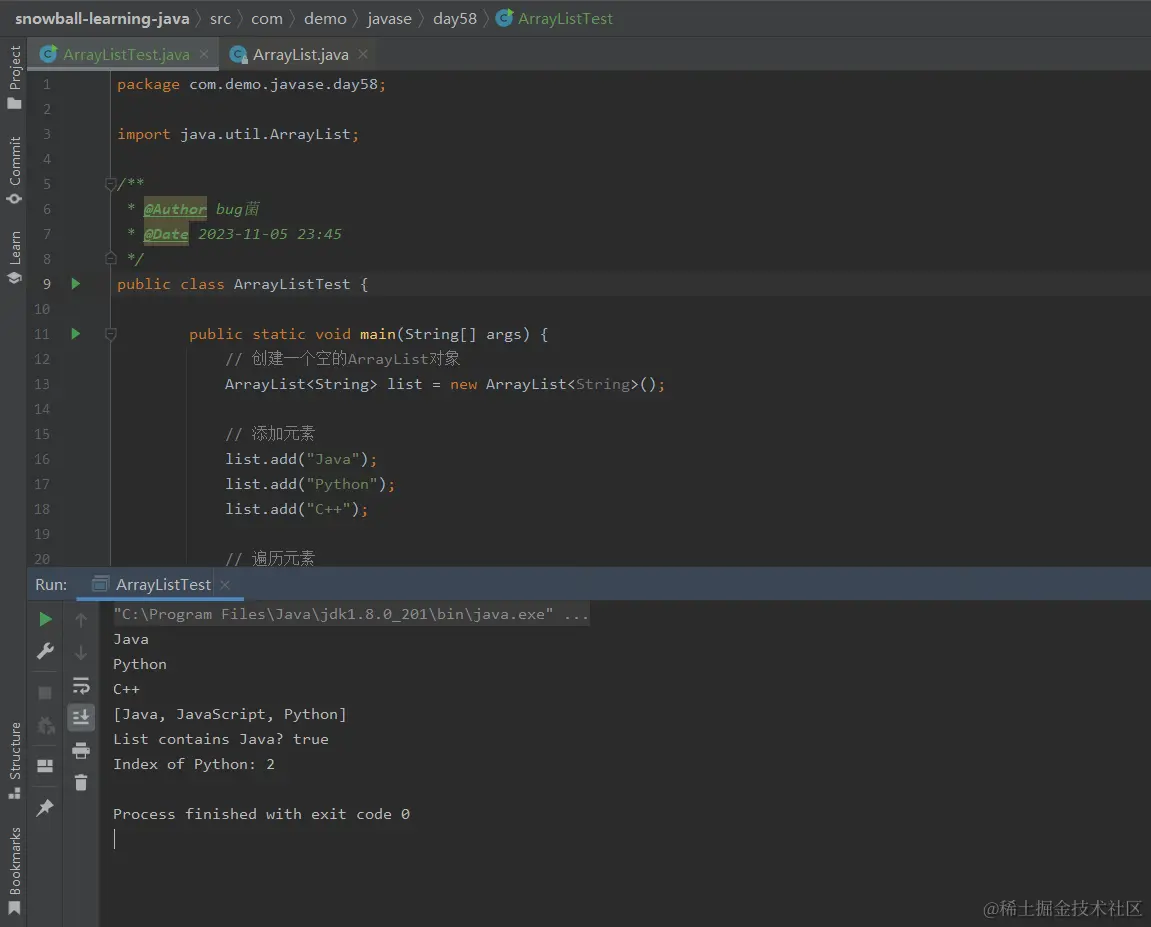Open the Commit tool window

[14, 170]
